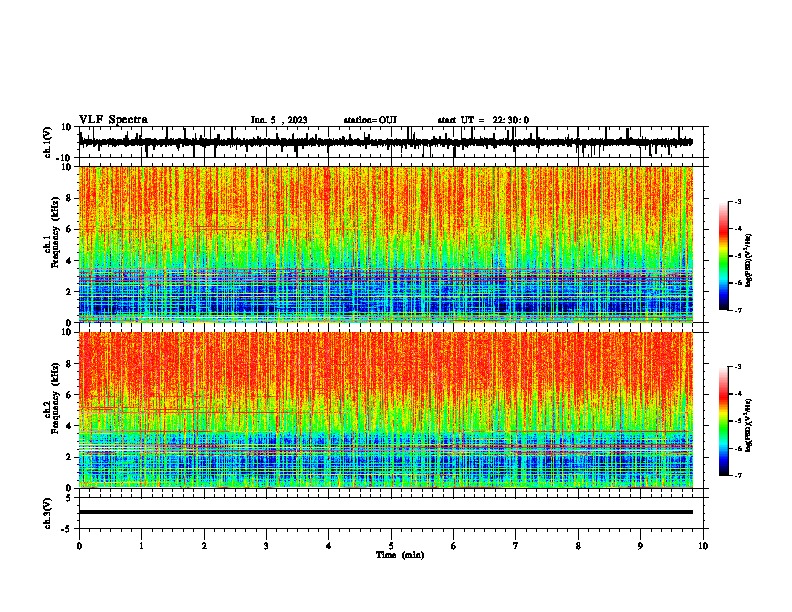Click the ch.1 voltage waveform trace panel
This screenshot has width=792, height=612.
[x=390, y=142]
